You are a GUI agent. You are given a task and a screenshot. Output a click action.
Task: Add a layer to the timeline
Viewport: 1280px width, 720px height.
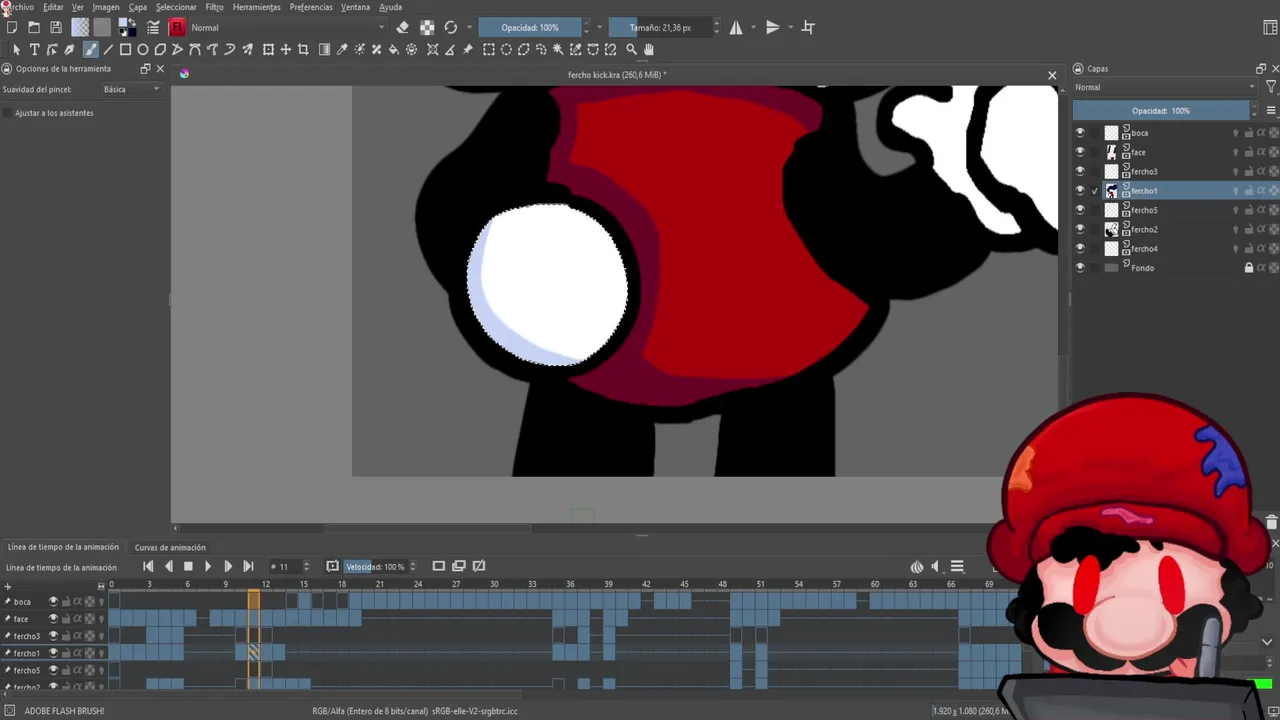click(x=7, y=586)
